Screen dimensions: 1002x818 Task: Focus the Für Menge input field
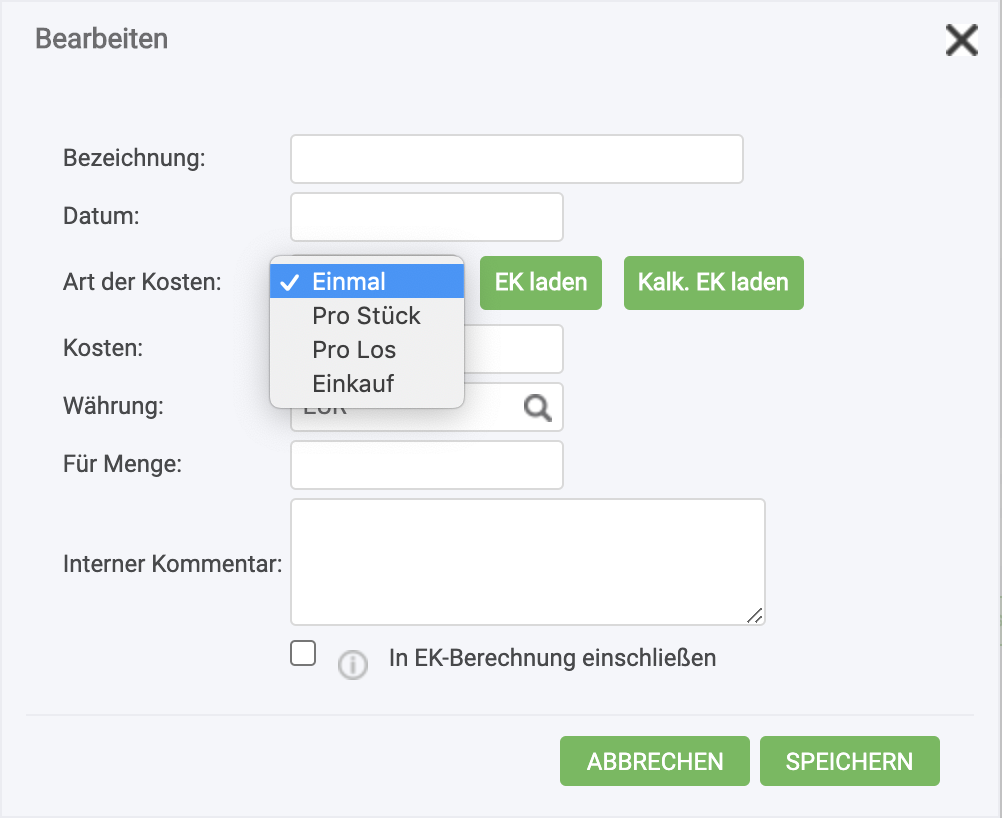426,465
